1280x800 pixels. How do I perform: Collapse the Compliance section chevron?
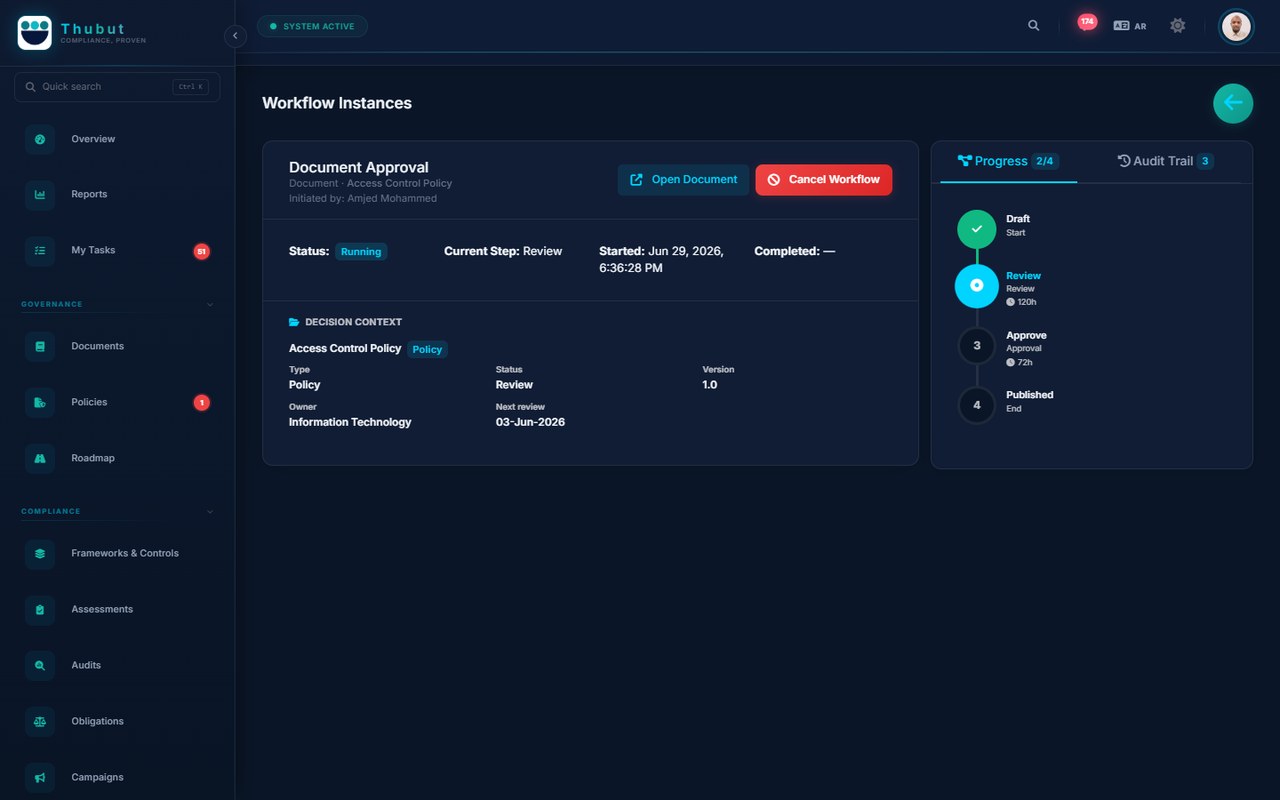tap(210, 512)
